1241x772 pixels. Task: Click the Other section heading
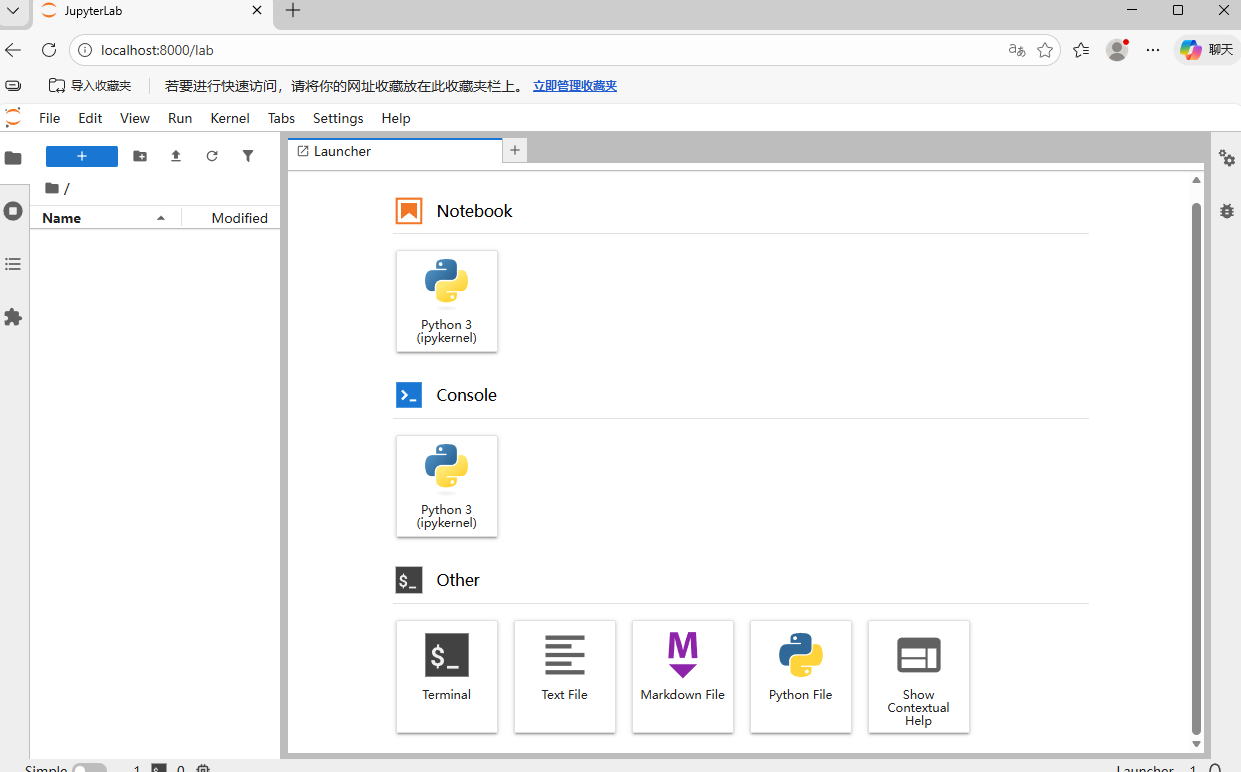(458, 580)
